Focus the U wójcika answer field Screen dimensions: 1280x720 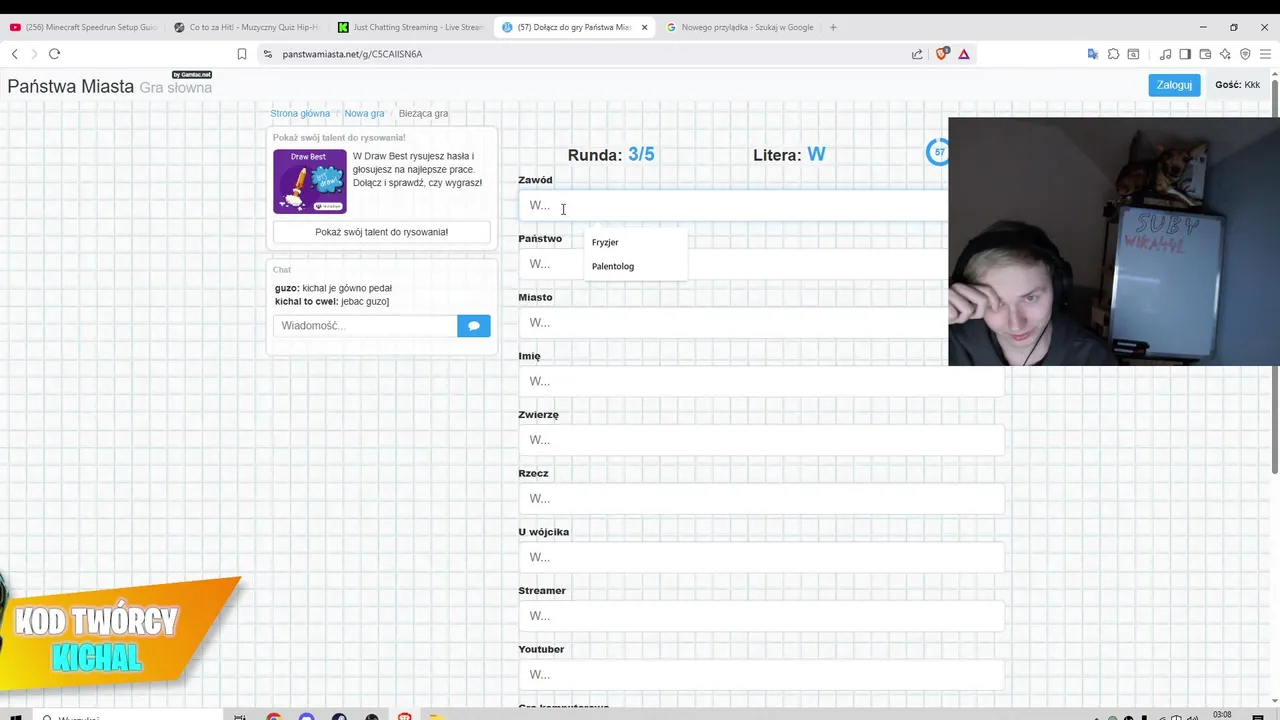click(x=761, y=557)
